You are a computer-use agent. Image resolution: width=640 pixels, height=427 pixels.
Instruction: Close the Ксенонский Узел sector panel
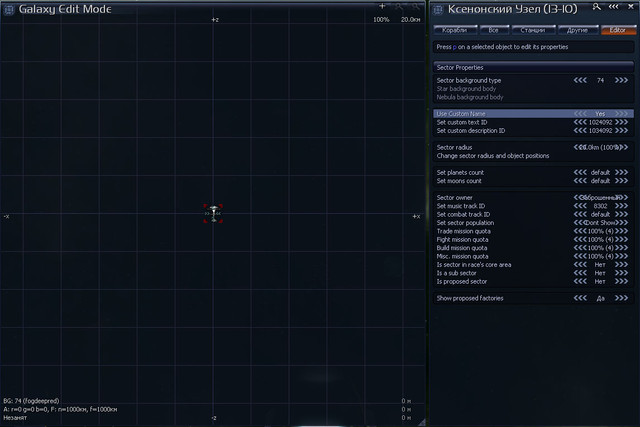(x=630, y=7)
